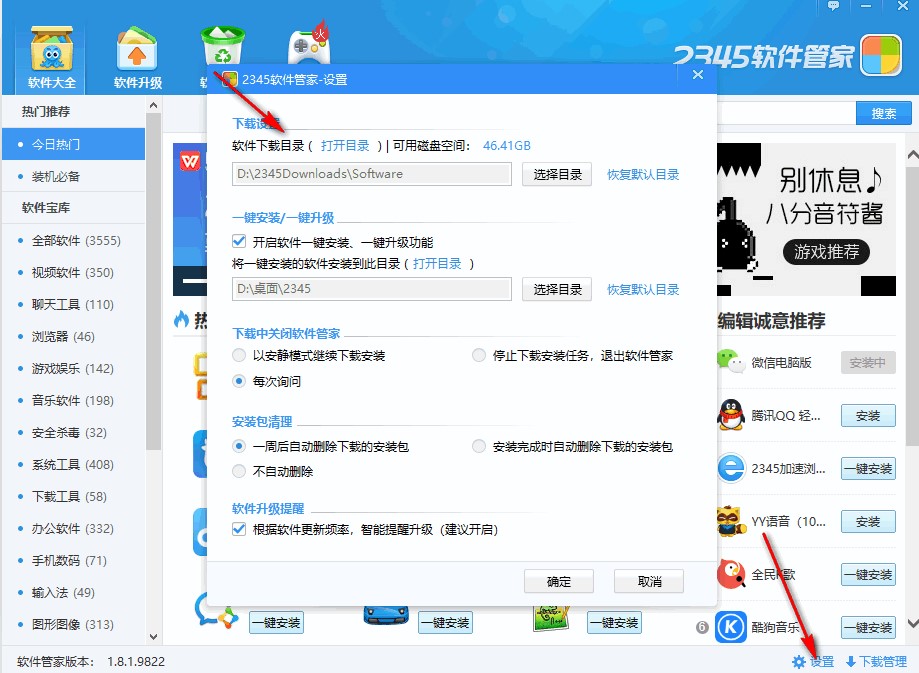Click the 搜索 search button
Viewport: 919px width, 673px height.
[883, 113]
